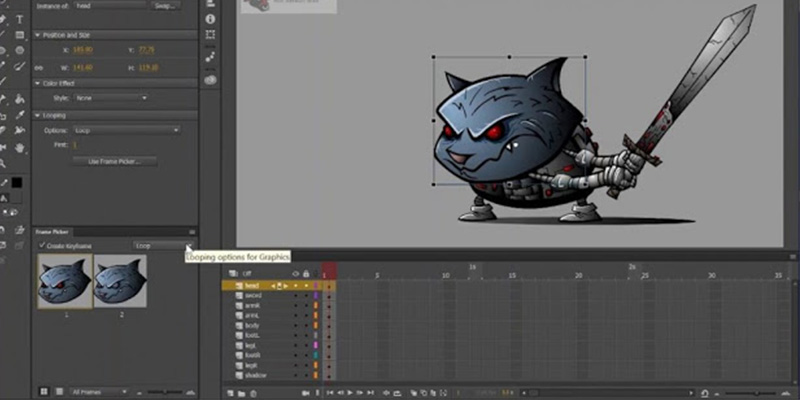The width and height of the screenshot is (800, 400).
Task: Open the All Frames filter dropdown
Action: [x=99, y=391]
